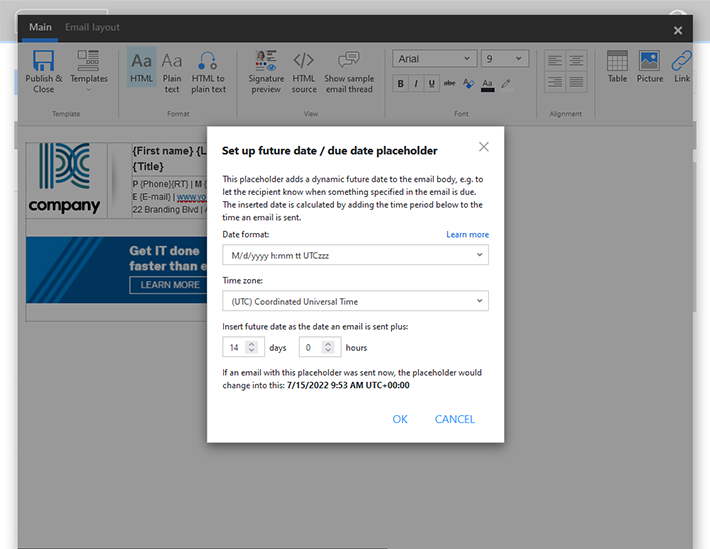Image resolution: width=710 pixels, height=549 pixels.
Task: Insert a Link
Action: click(681, 67)
